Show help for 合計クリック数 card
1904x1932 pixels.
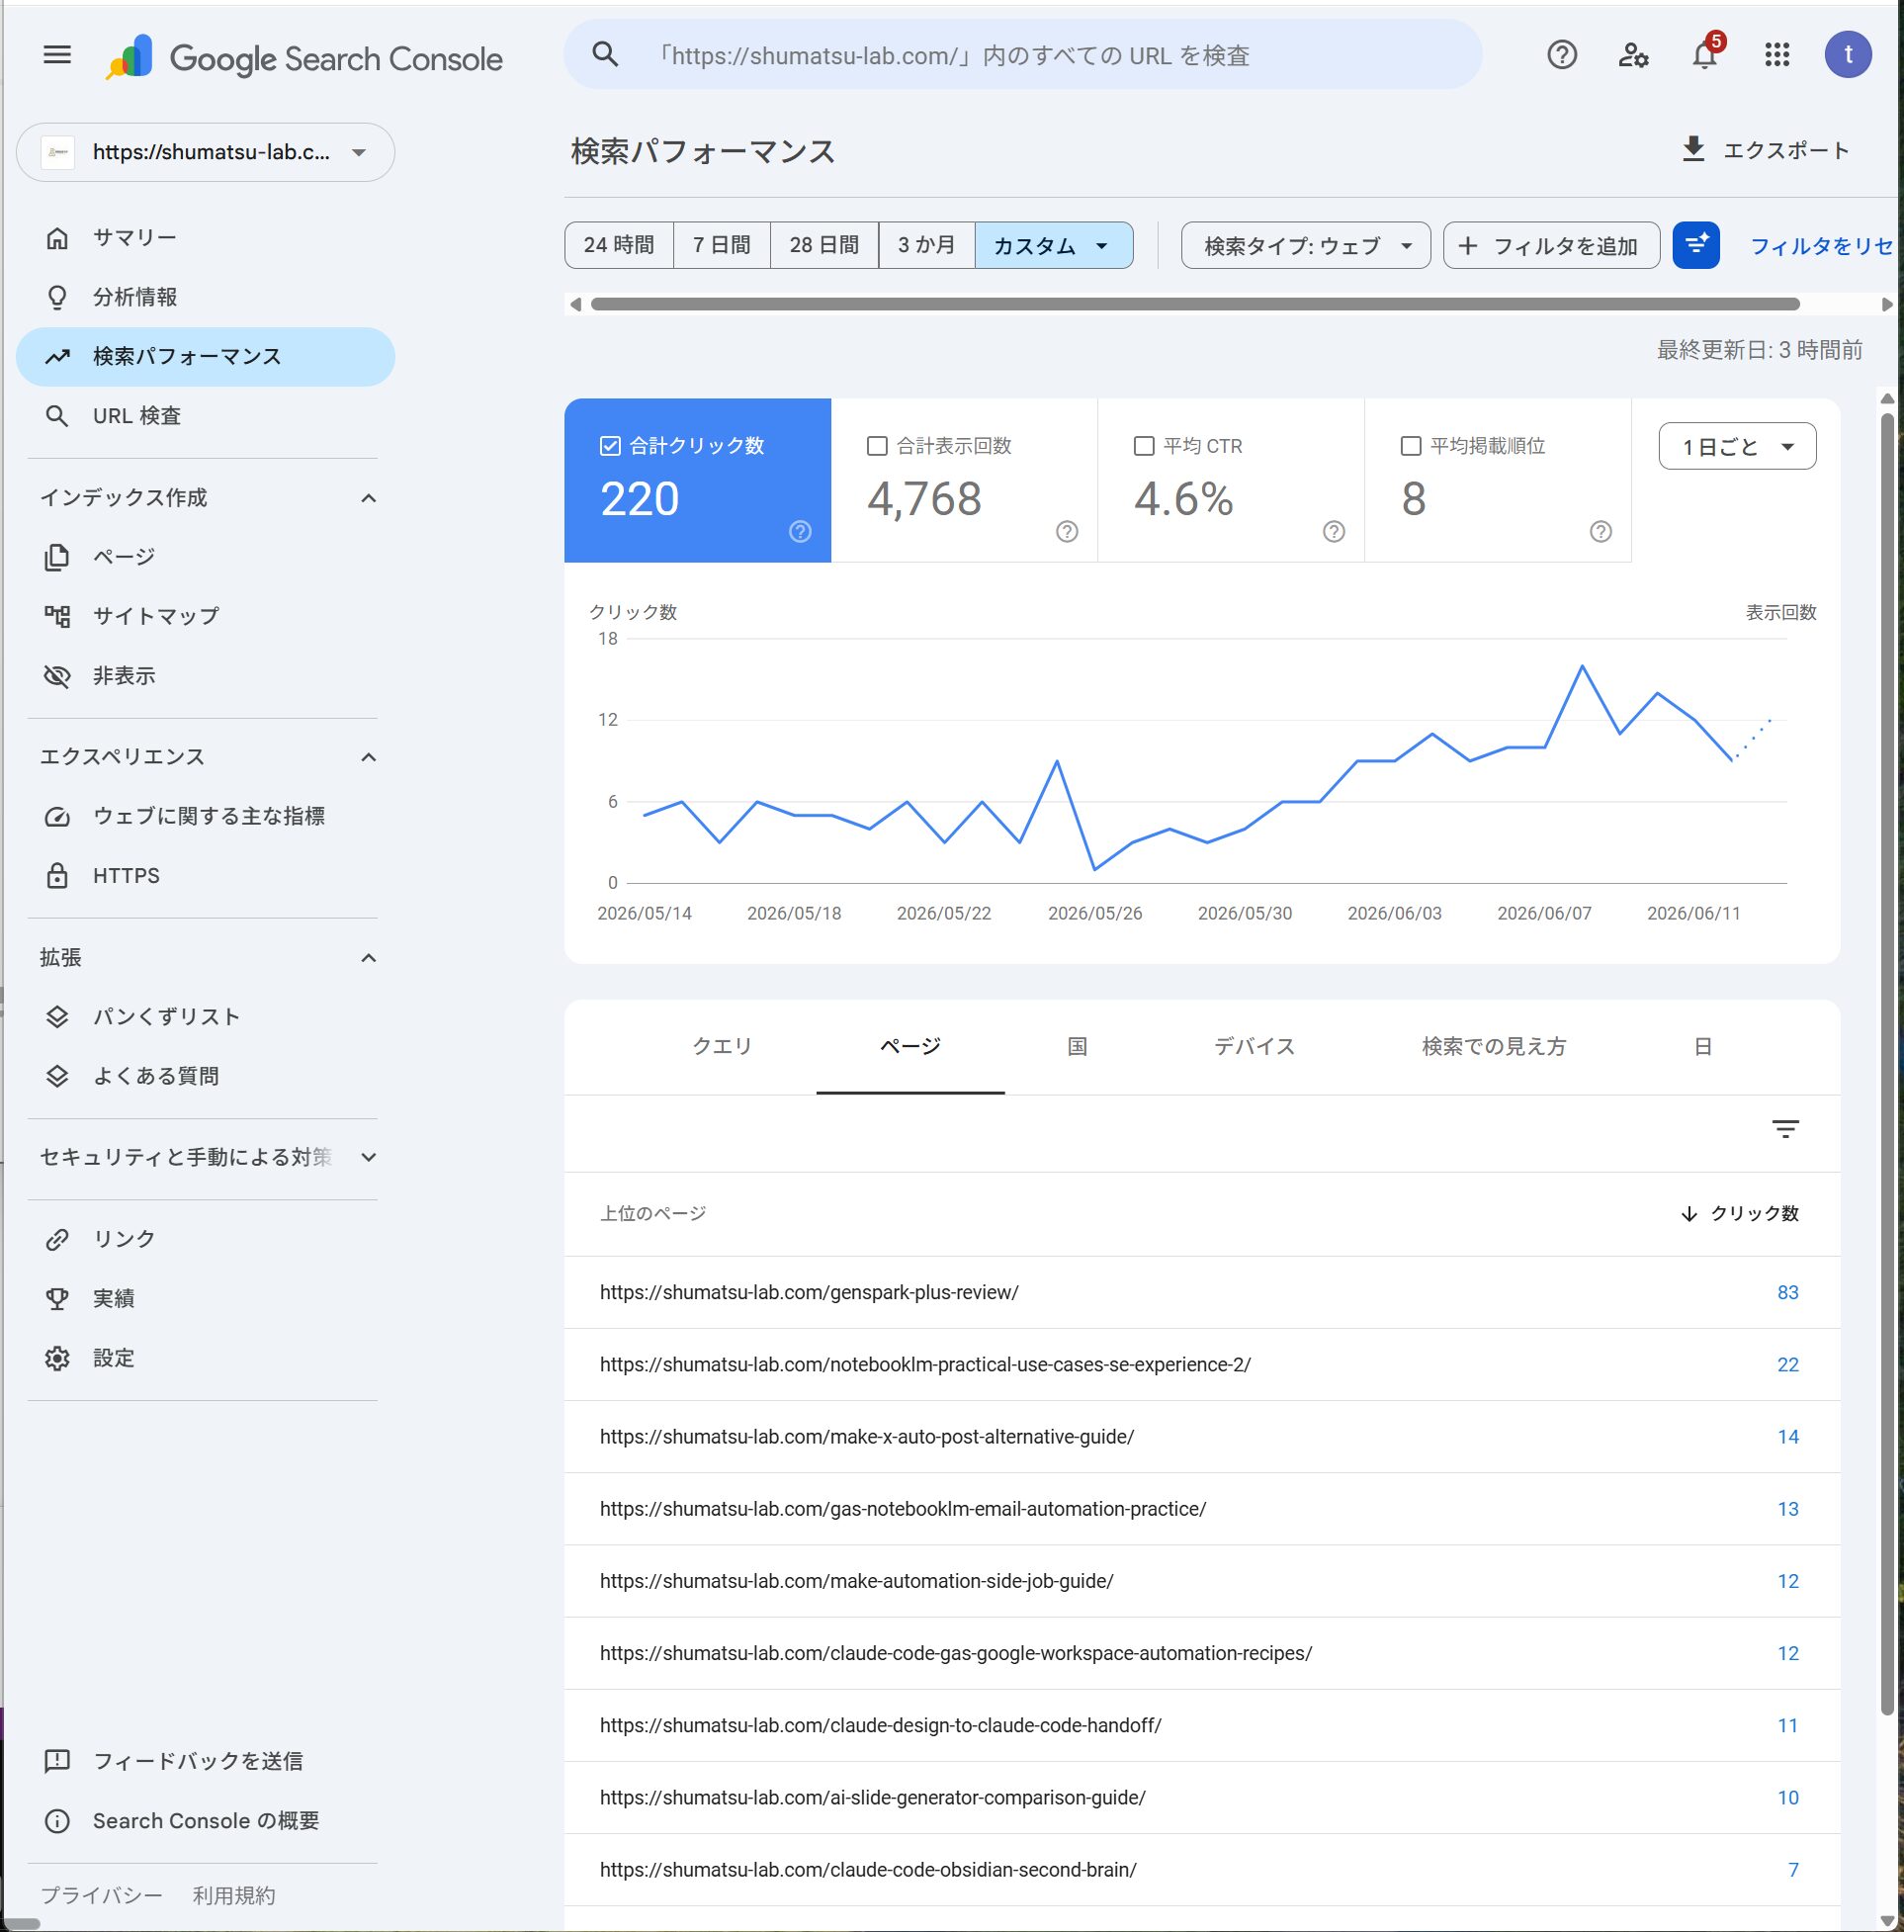point(800,532)
